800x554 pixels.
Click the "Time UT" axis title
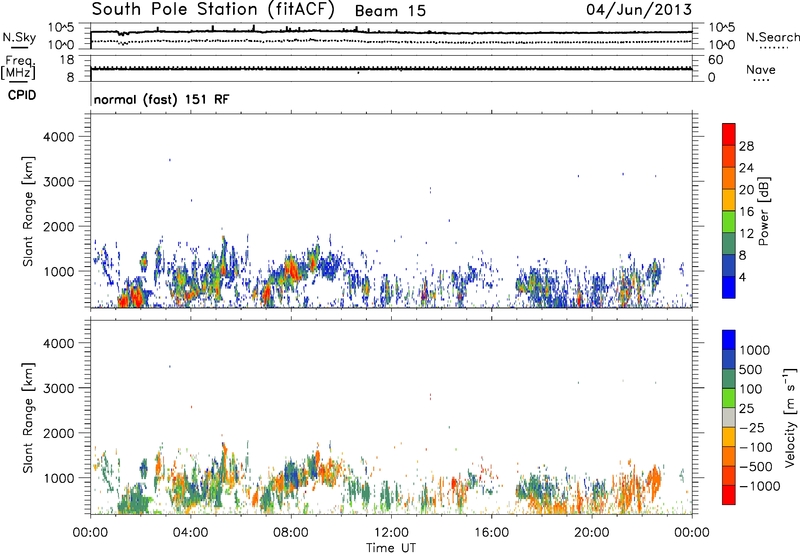[x=391, y=548]
